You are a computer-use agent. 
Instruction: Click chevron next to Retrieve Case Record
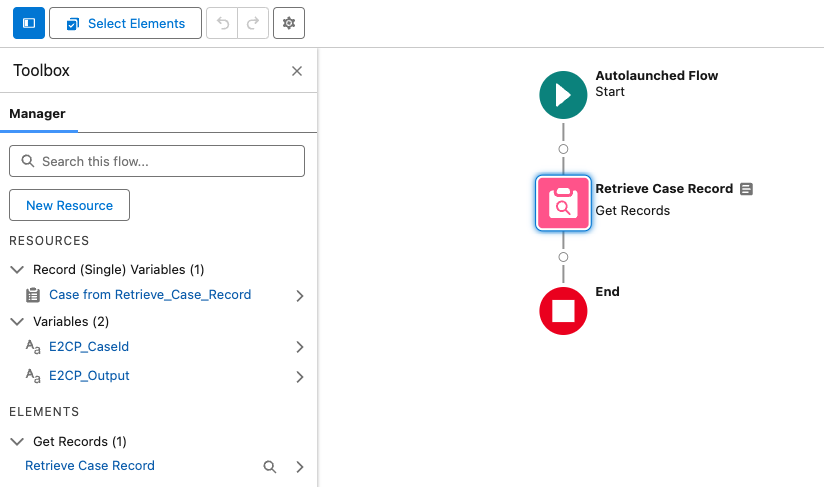(300, 467)
